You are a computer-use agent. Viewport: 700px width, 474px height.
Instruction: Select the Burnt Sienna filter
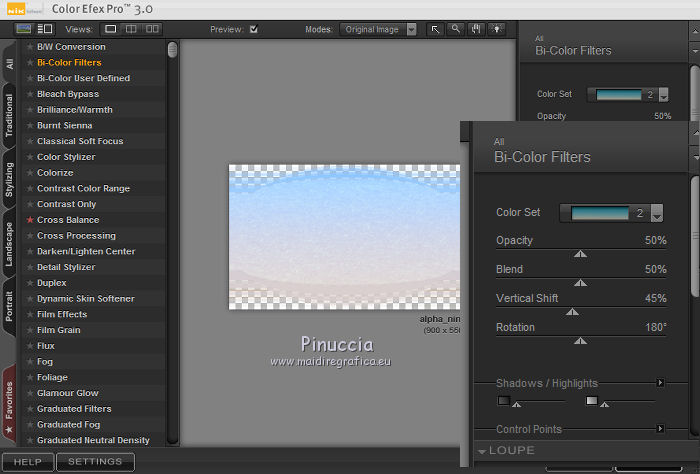tap(65, 125)
